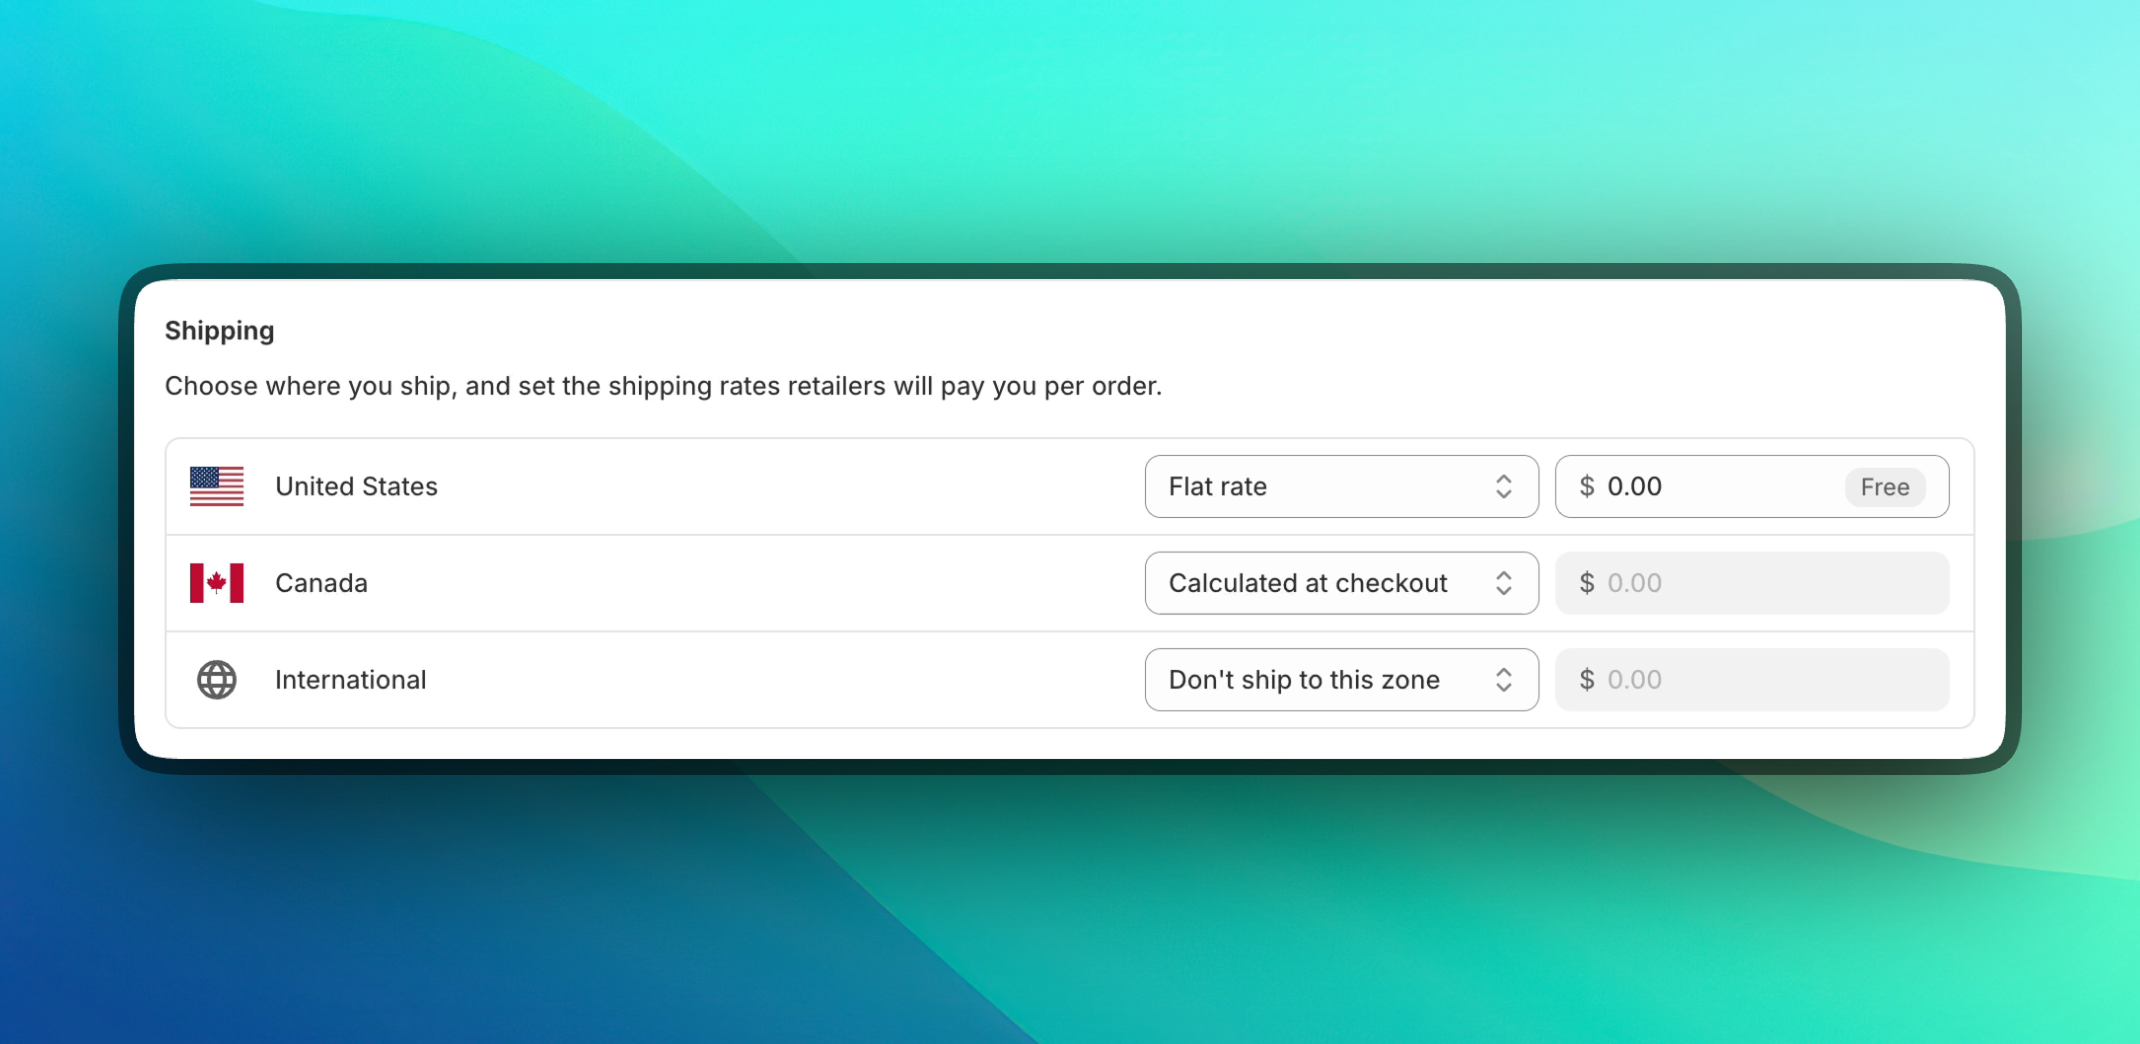Click the United States shipping rate input
This screenshot has width=2140, height=1044.
point(1751,487)
